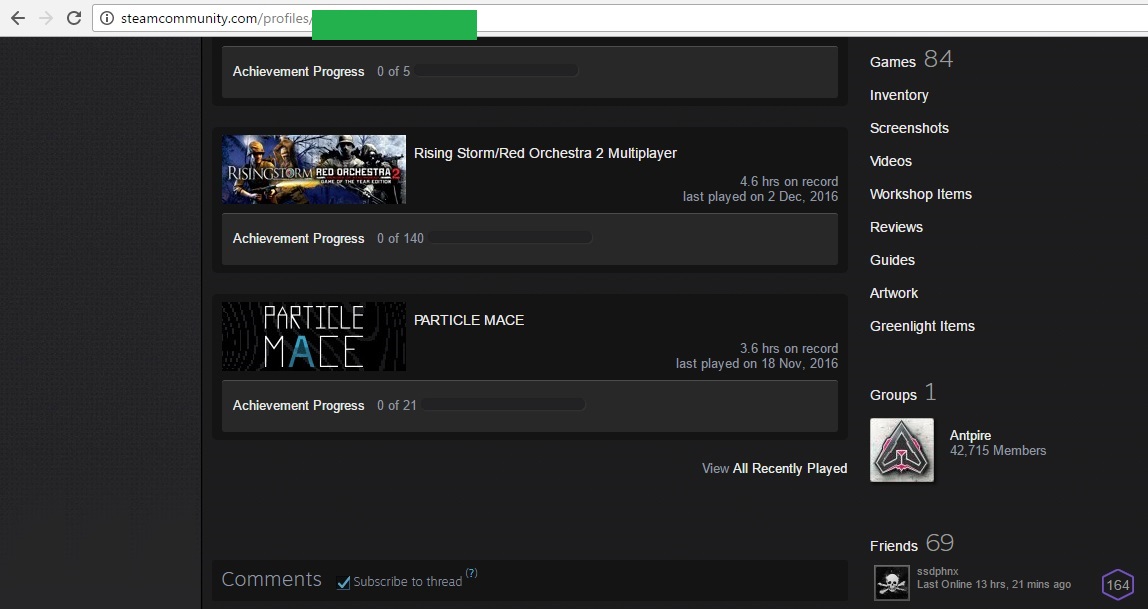Open the PARTICLE MACE game title
This screenshot has height=609, width=1148.
click(x=469, y=320)
